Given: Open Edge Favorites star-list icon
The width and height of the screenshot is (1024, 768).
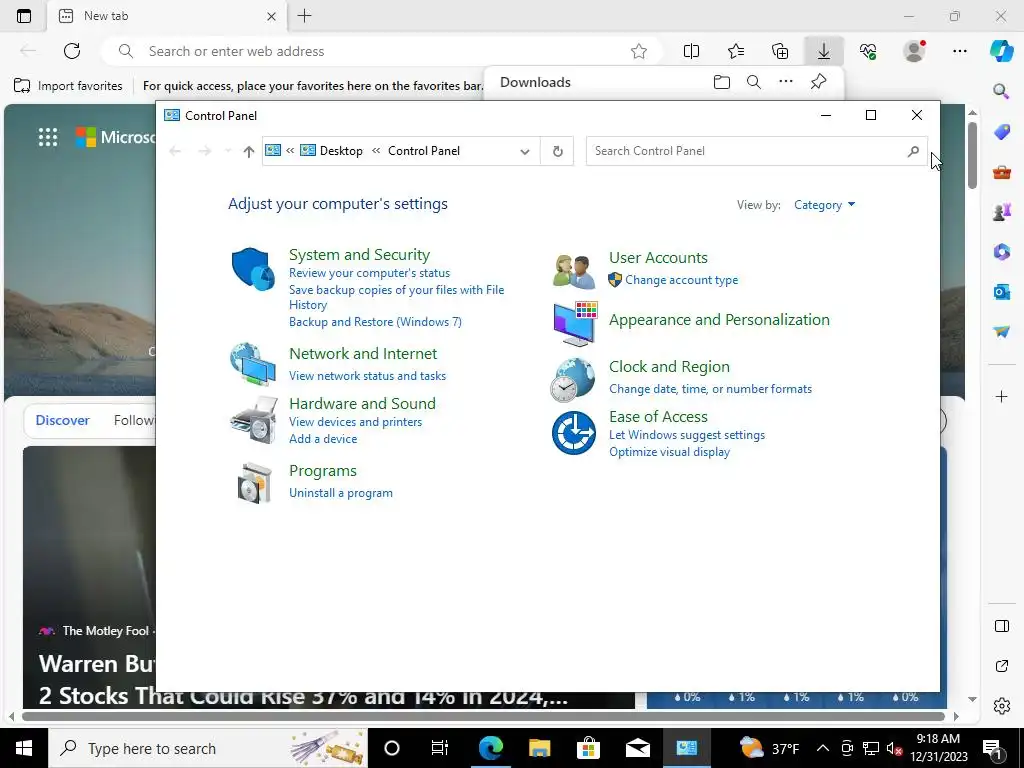Looking at the screenshot, I should click(x=736, y=51).
